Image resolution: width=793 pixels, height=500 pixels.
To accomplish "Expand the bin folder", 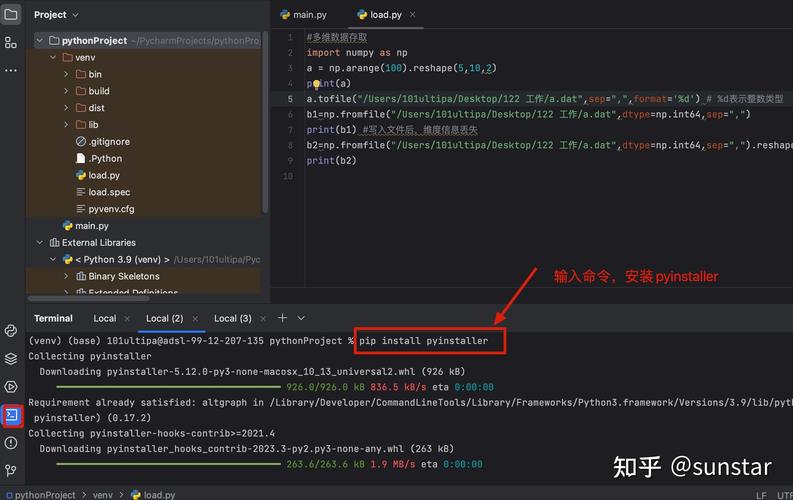I will click(x=66, y=74).
